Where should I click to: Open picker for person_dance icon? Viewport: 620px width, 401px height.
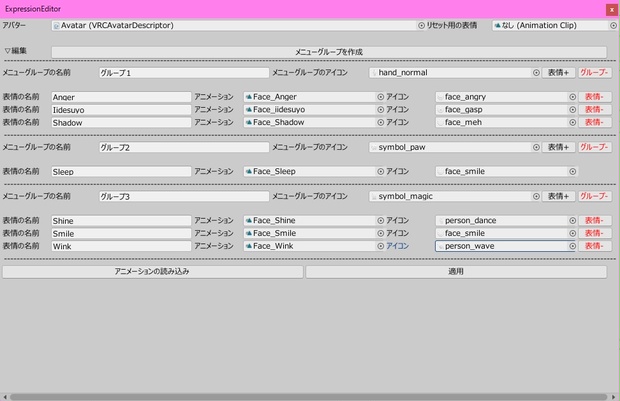click(x=573, y=221)
